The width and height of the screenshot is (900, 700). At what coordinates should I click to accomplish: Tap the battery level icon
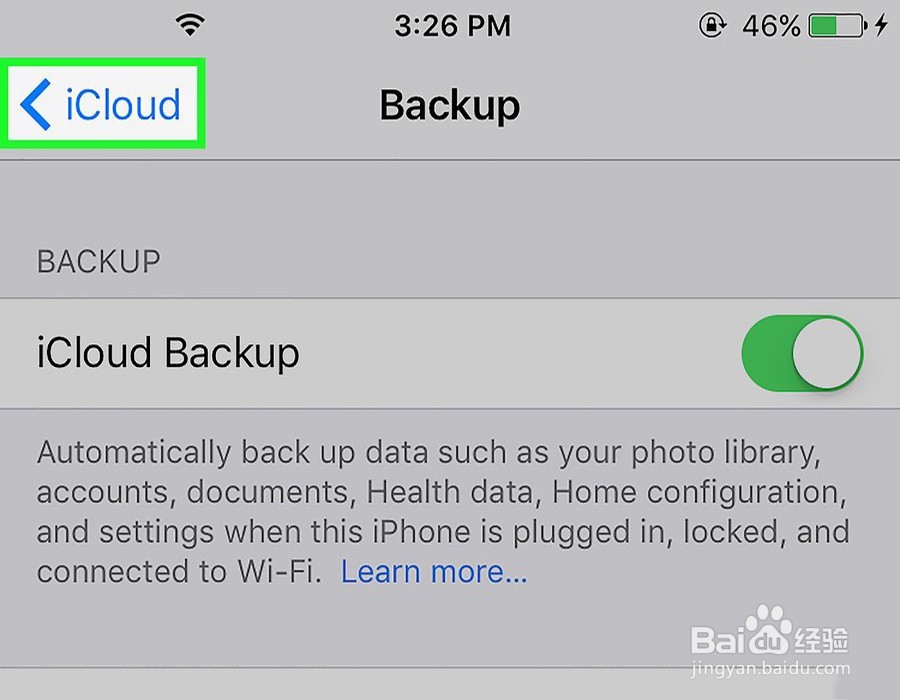tap(837, 26)
